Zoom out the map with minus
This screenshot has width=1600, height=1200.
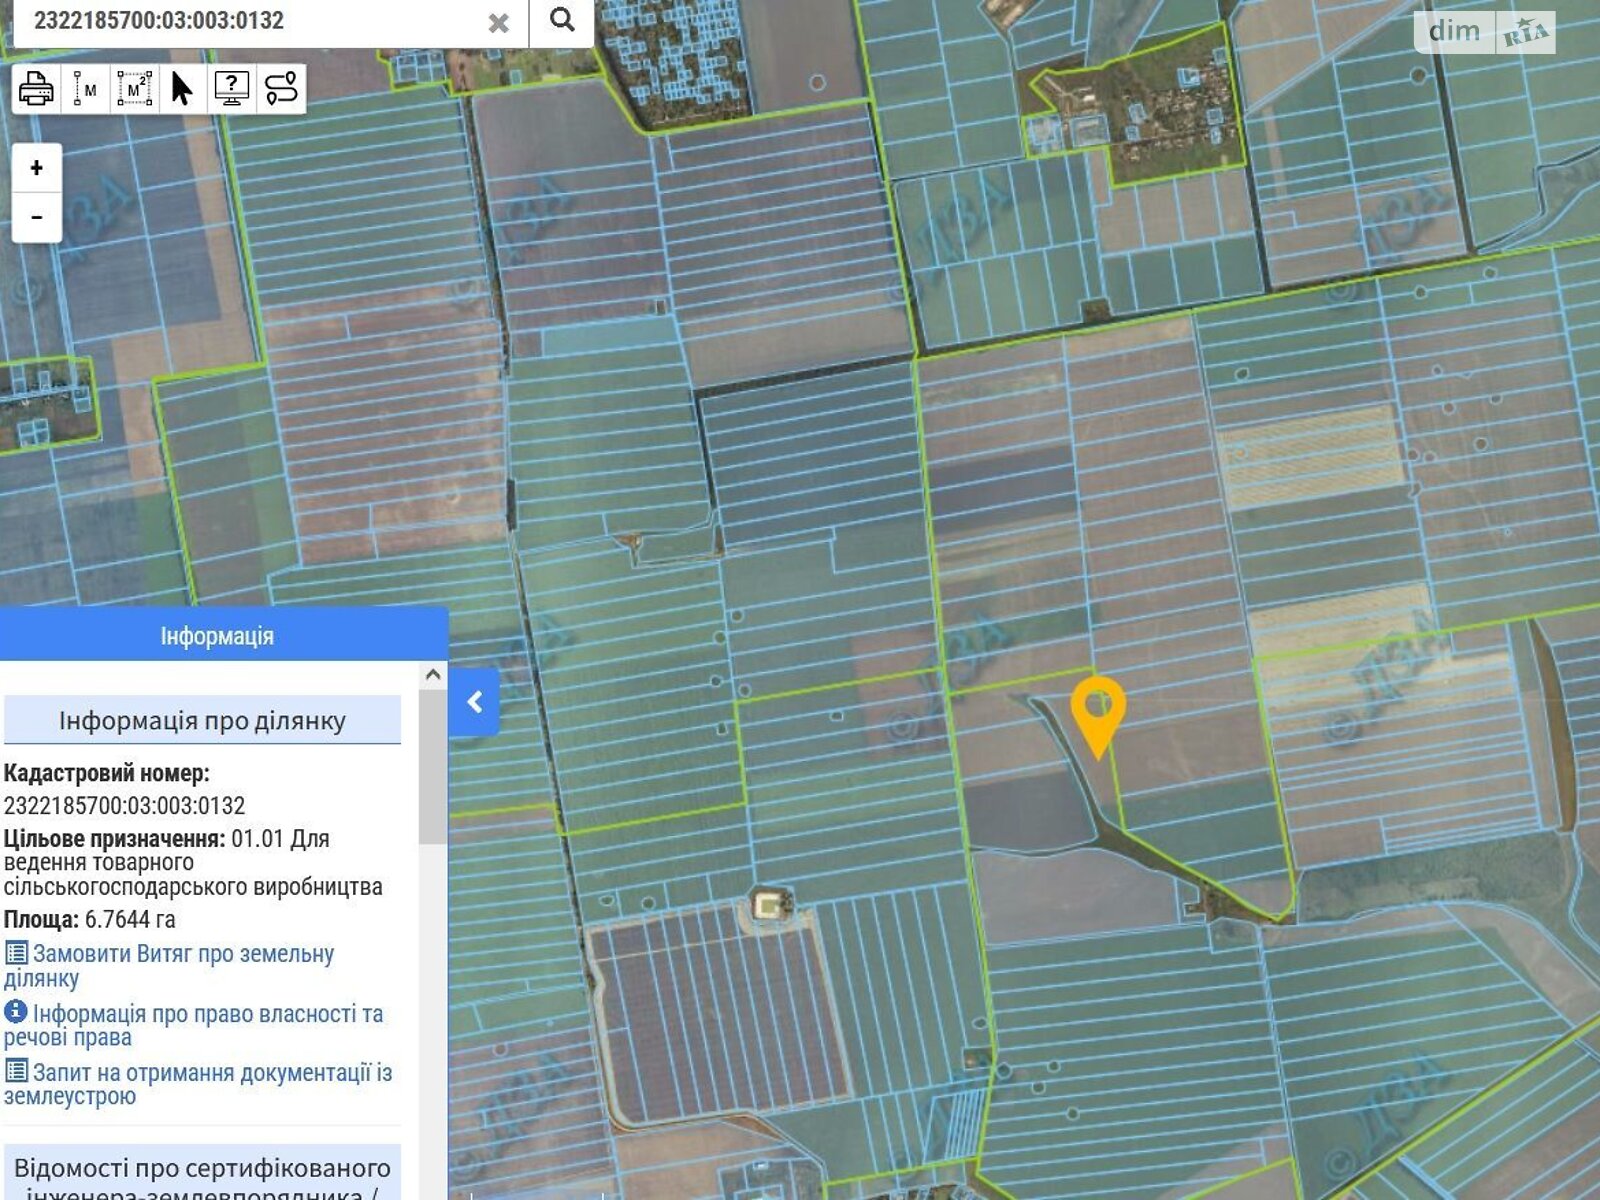pos(37,217)
